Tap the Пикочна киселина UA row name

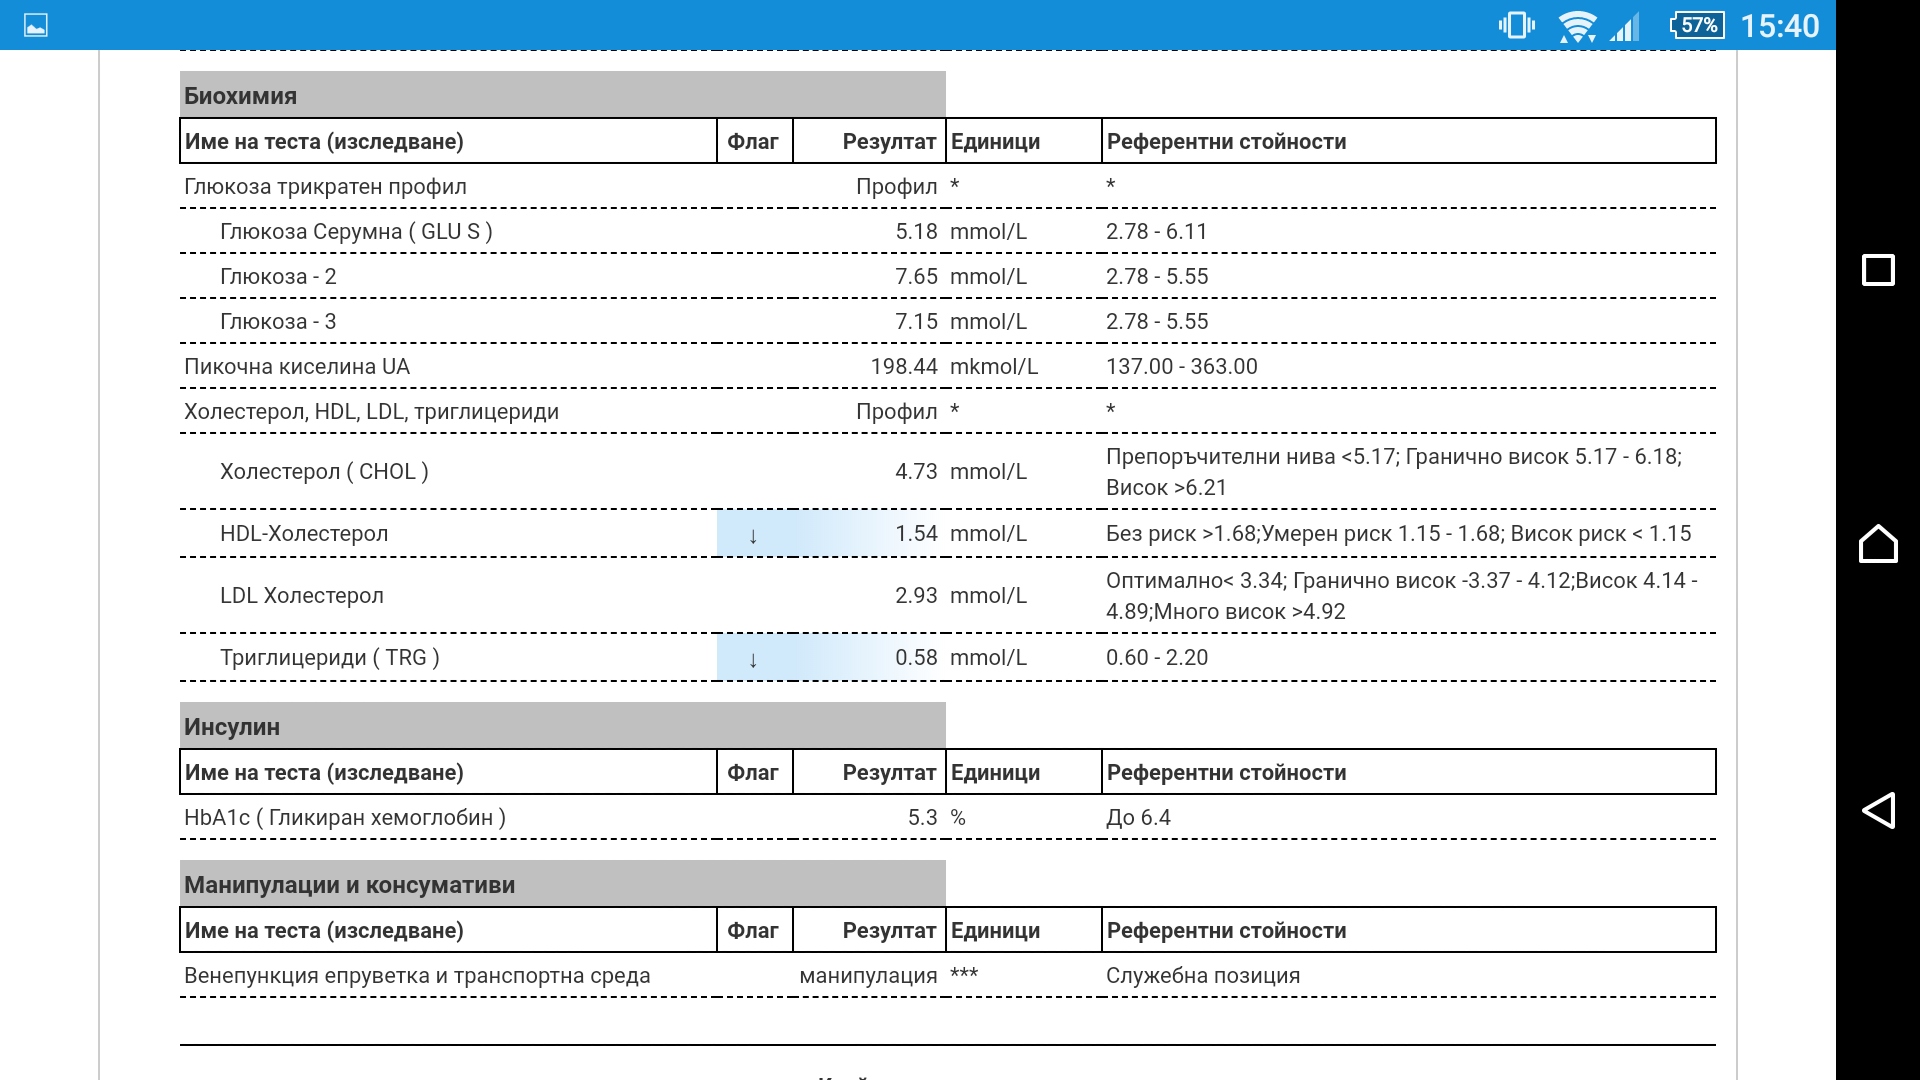[x=297, y=367]
